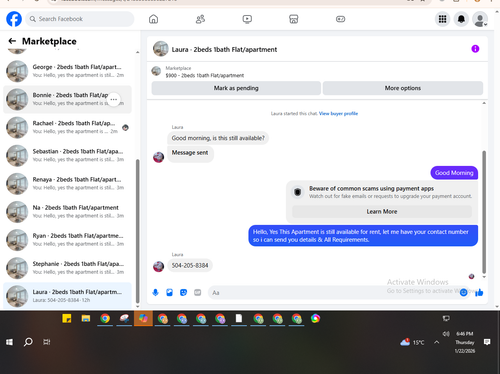Image resolution: width=500 pixels, height=374 pixels.
Task: Open the Gaming tab icon
Action: [340, 19]
